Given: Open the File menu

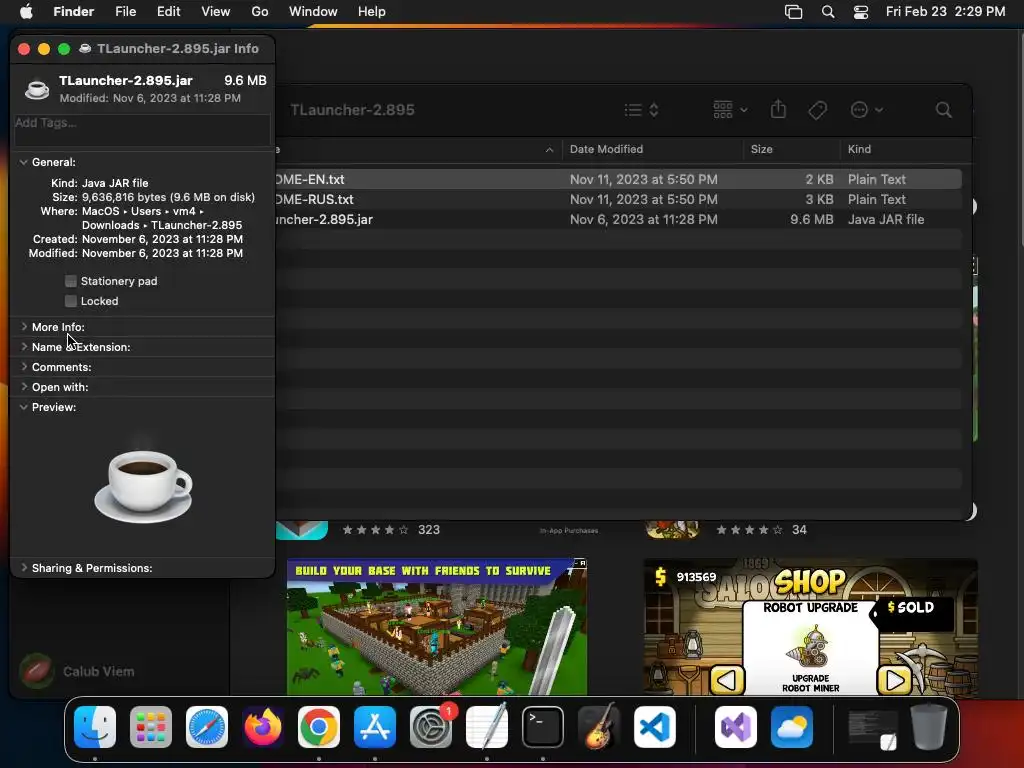Looking at the screenshot, I should click(x=125, y=12).
